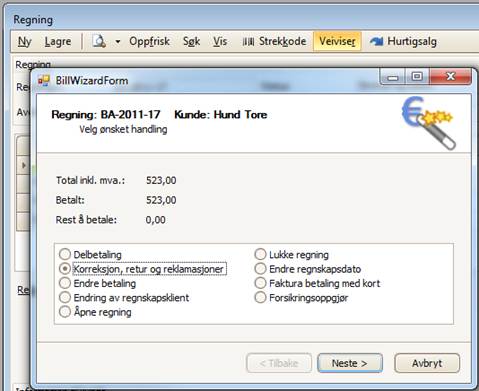Click the Hurtigsalg arrow icon

point(377,41)
